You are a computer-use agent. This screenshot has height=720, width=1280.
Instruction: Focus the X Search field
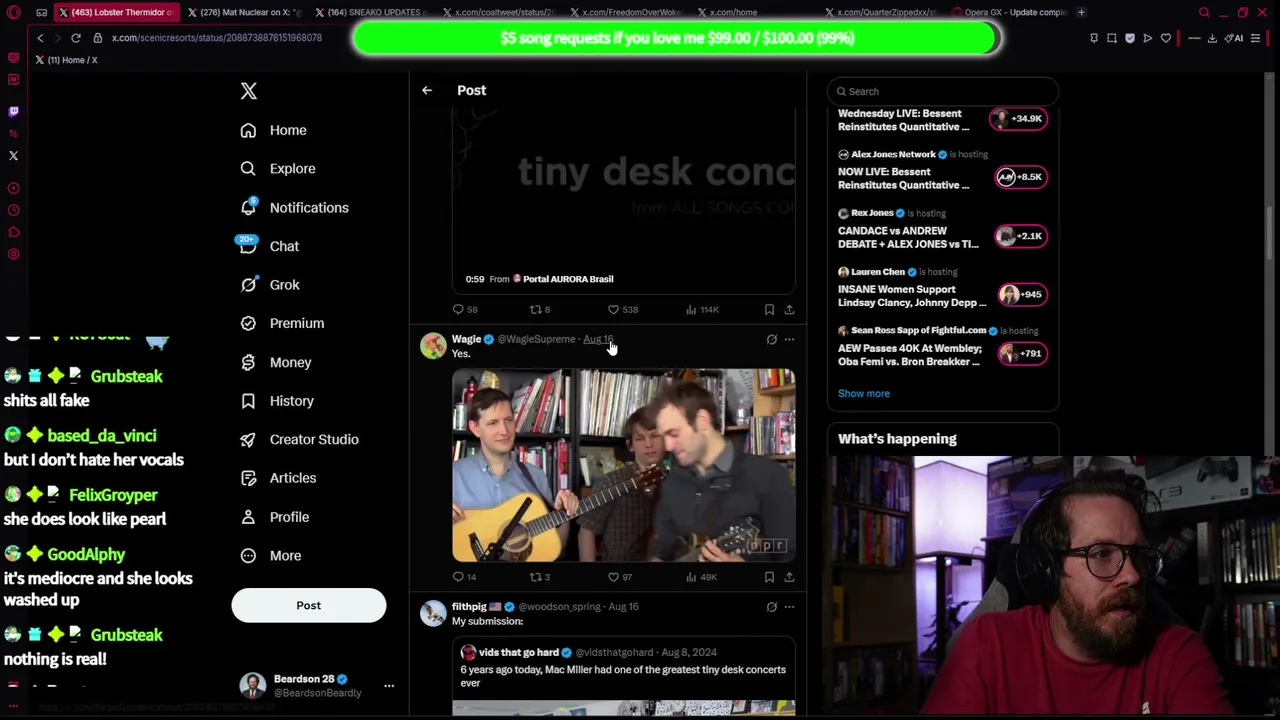[943, 91]
